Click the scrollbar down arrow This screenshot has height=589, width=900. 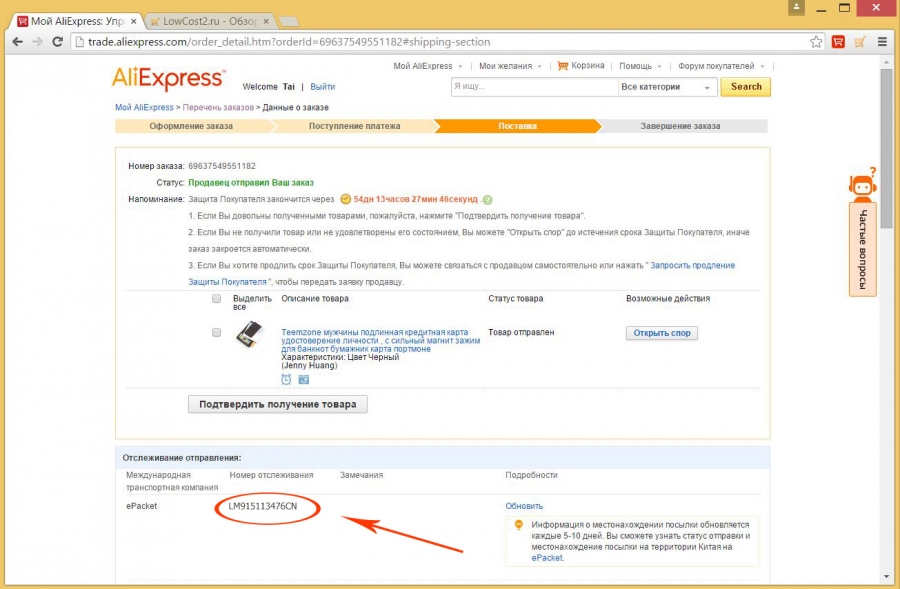(887, 576)
